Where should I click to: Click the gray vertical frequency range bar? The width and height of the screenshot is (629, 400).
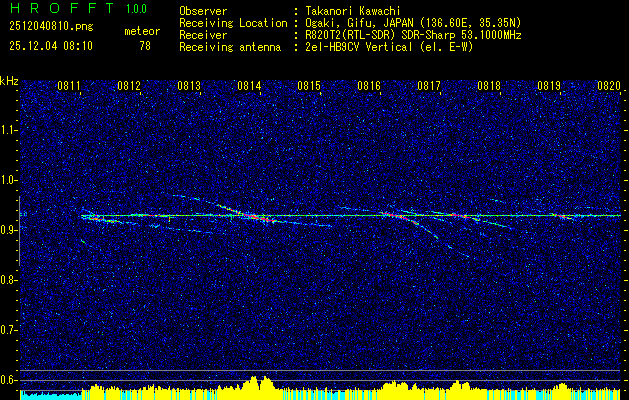point(19,231)
